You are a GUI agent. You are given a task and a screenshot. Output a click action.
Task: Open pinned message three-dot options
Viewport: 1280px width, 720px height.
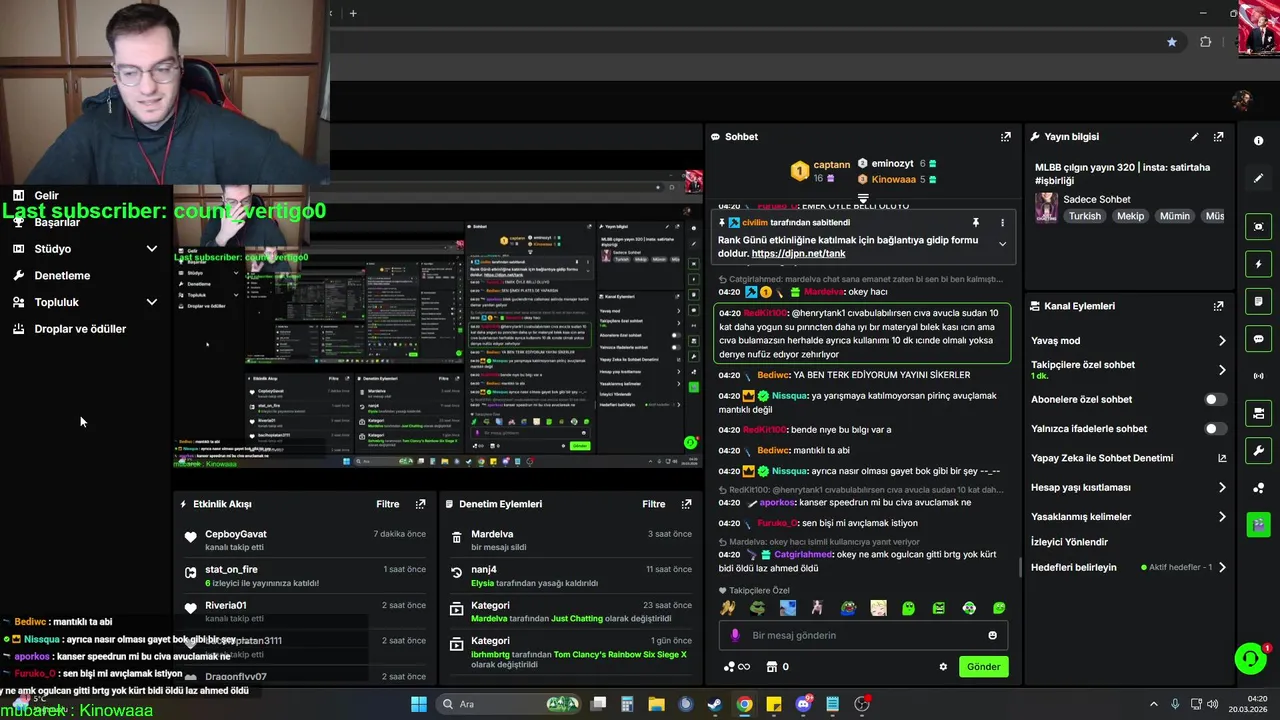(1002, 222)
